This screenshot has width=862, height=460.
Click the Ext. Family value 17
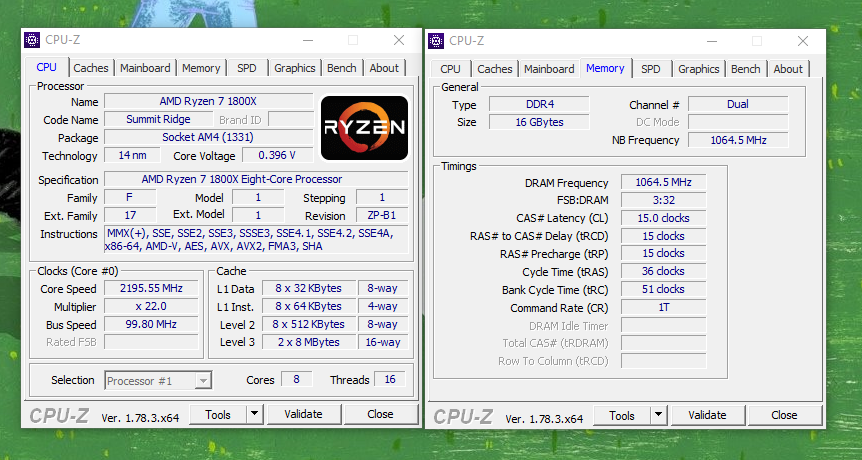(x=130, y=215)
